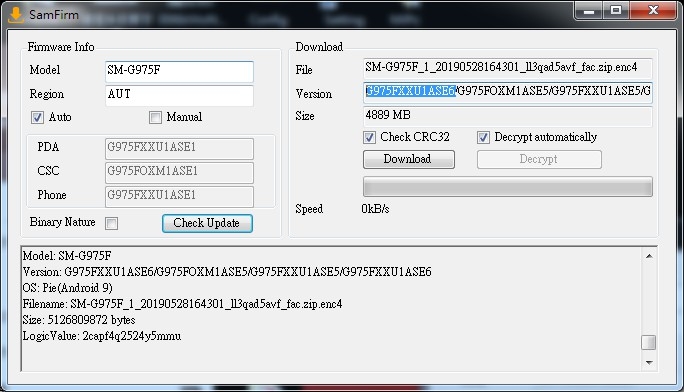Click the 'OS: Pie(Android 9)' log line
Screen dimensions: 684x392
[x=68, y=288]
